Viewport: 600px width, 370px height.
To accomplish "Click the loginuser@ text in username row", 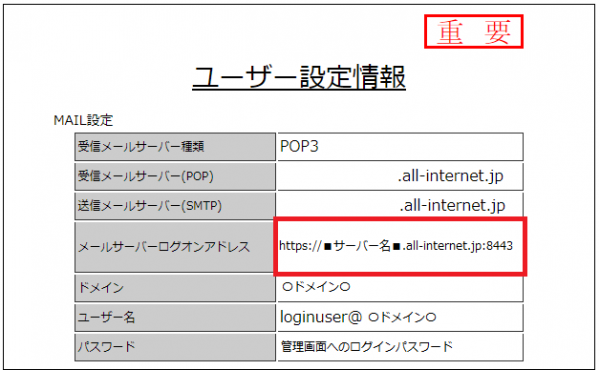I will tap(321, 317).
